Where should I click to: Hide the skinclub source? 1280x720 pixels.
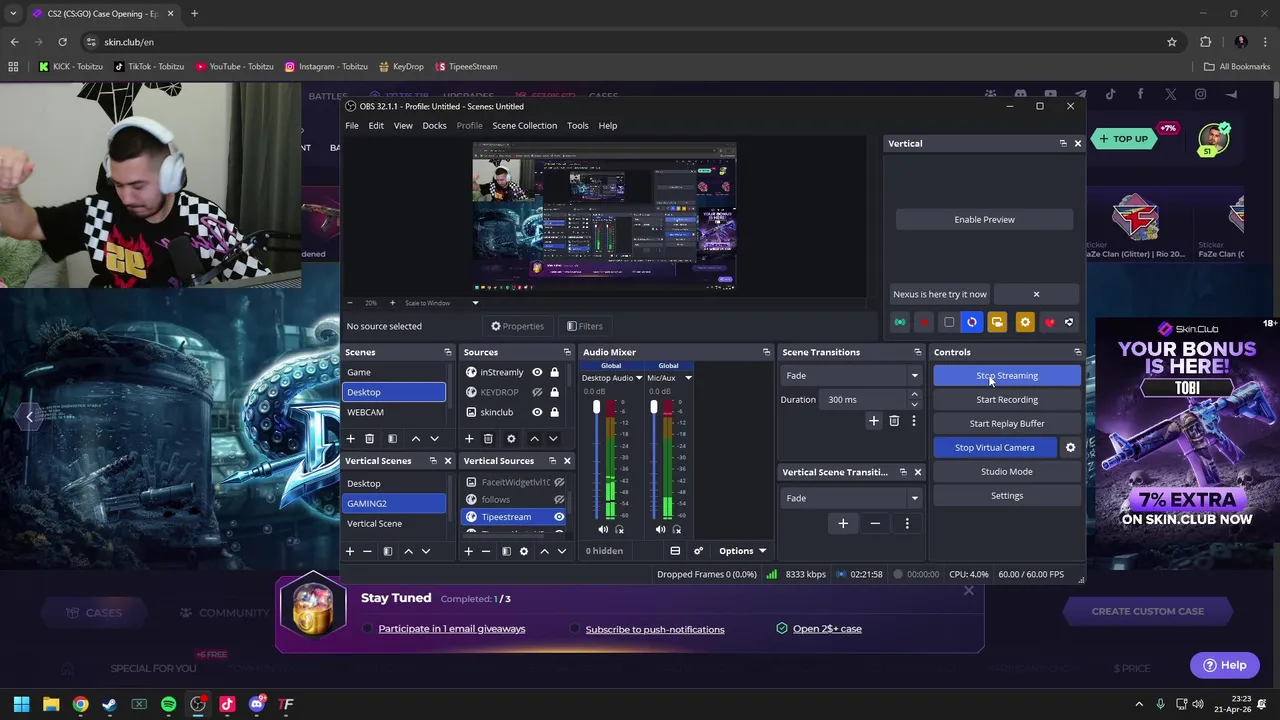click(x=537, y=412)
